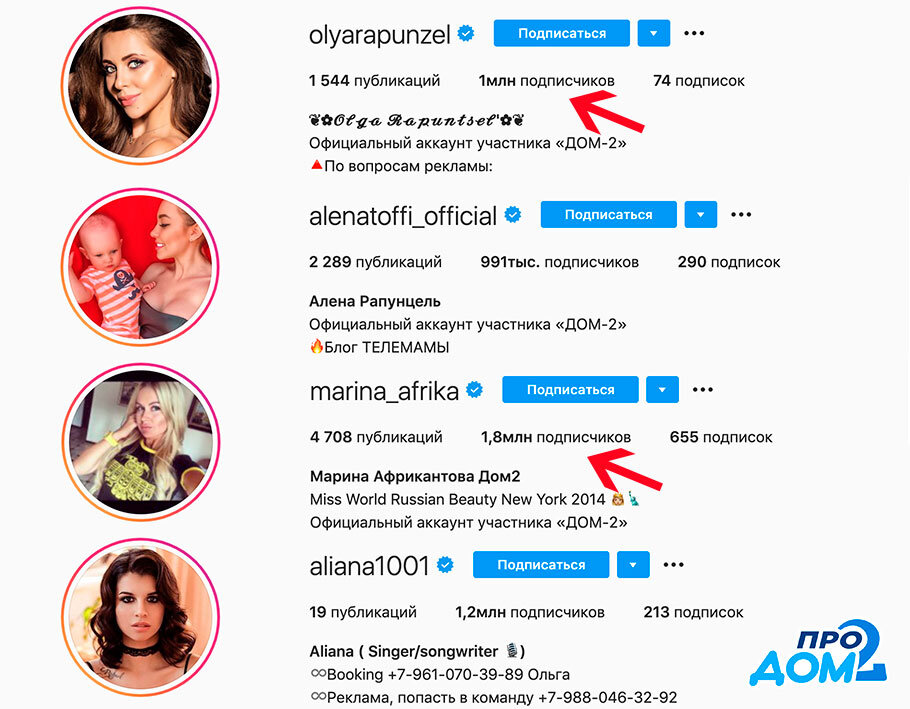Open aliana1001's profile photo
910x709 pixels.
[141, 617]
